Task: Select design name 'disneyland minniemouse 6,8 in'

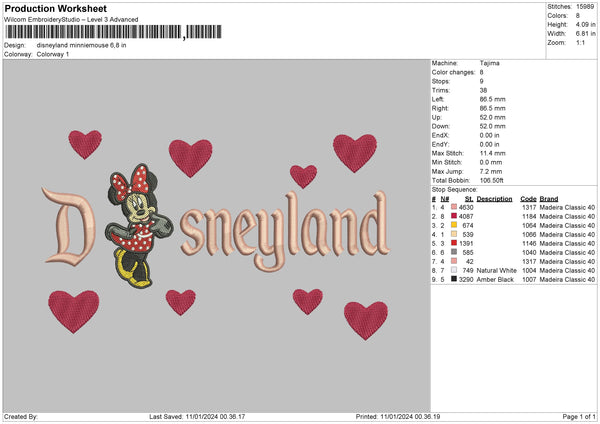Action: 82,45
